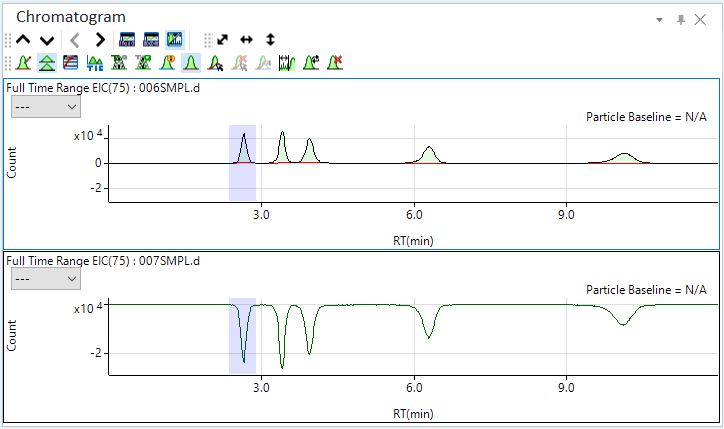Click the 'Count' axis label of the top chromatogram
This screenshot has width=724, height=429.
coord(12,163)
